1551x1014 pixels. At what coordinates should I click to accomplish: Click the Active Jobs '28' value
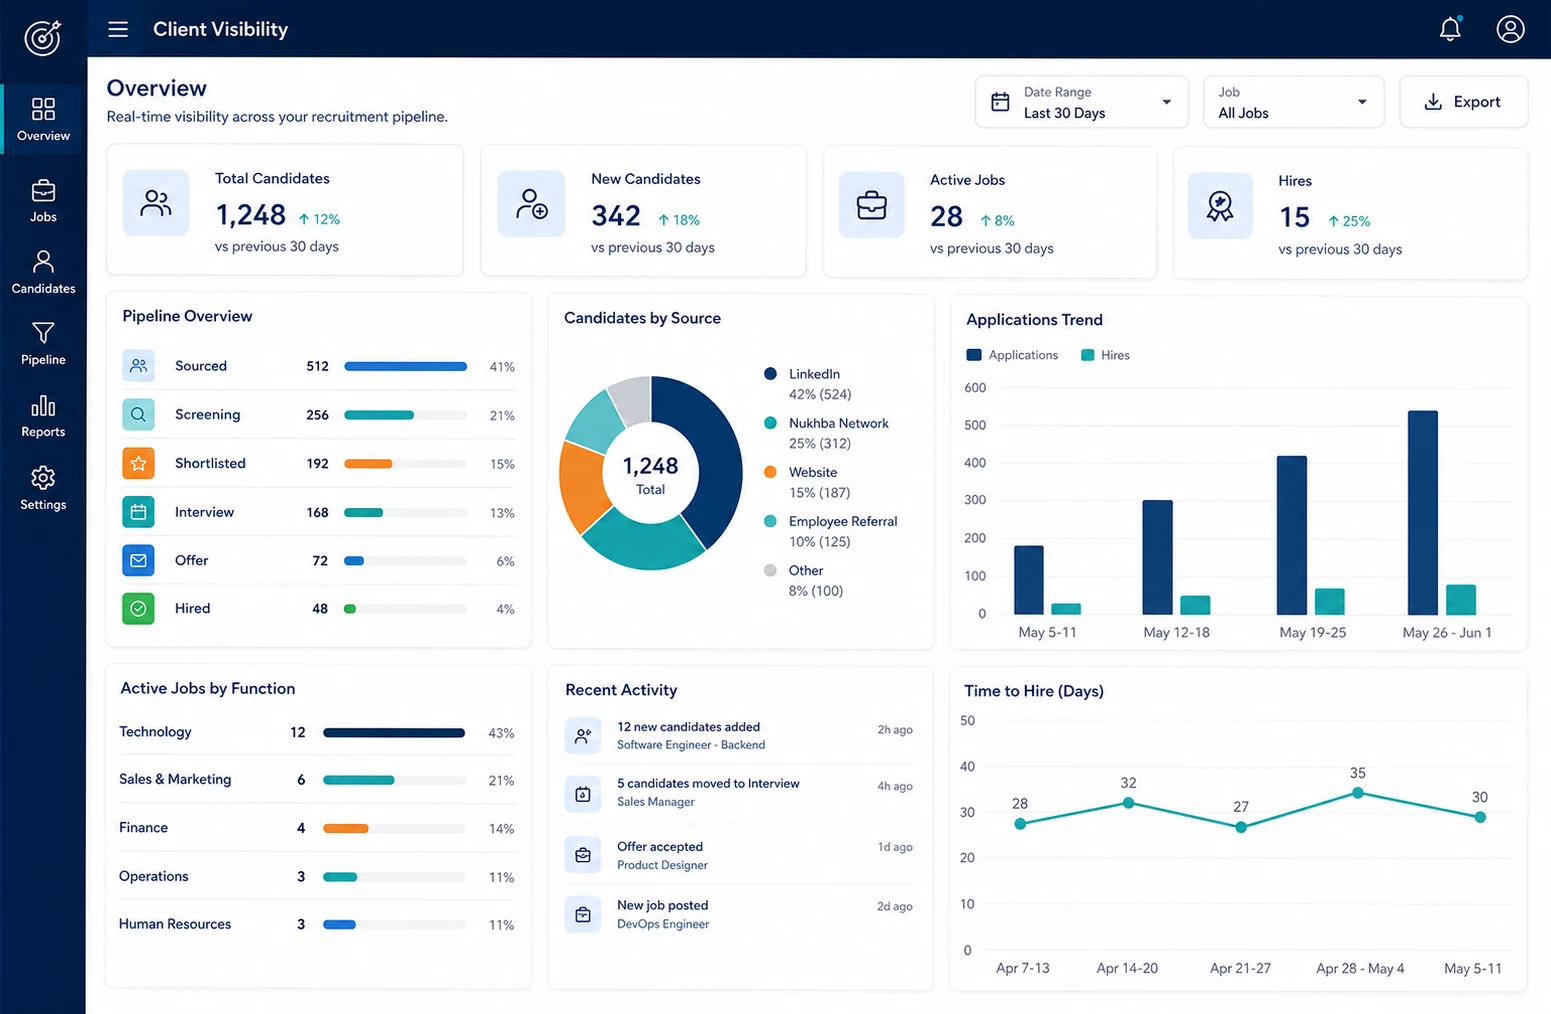pyautogui.click(x=946, y=216)
